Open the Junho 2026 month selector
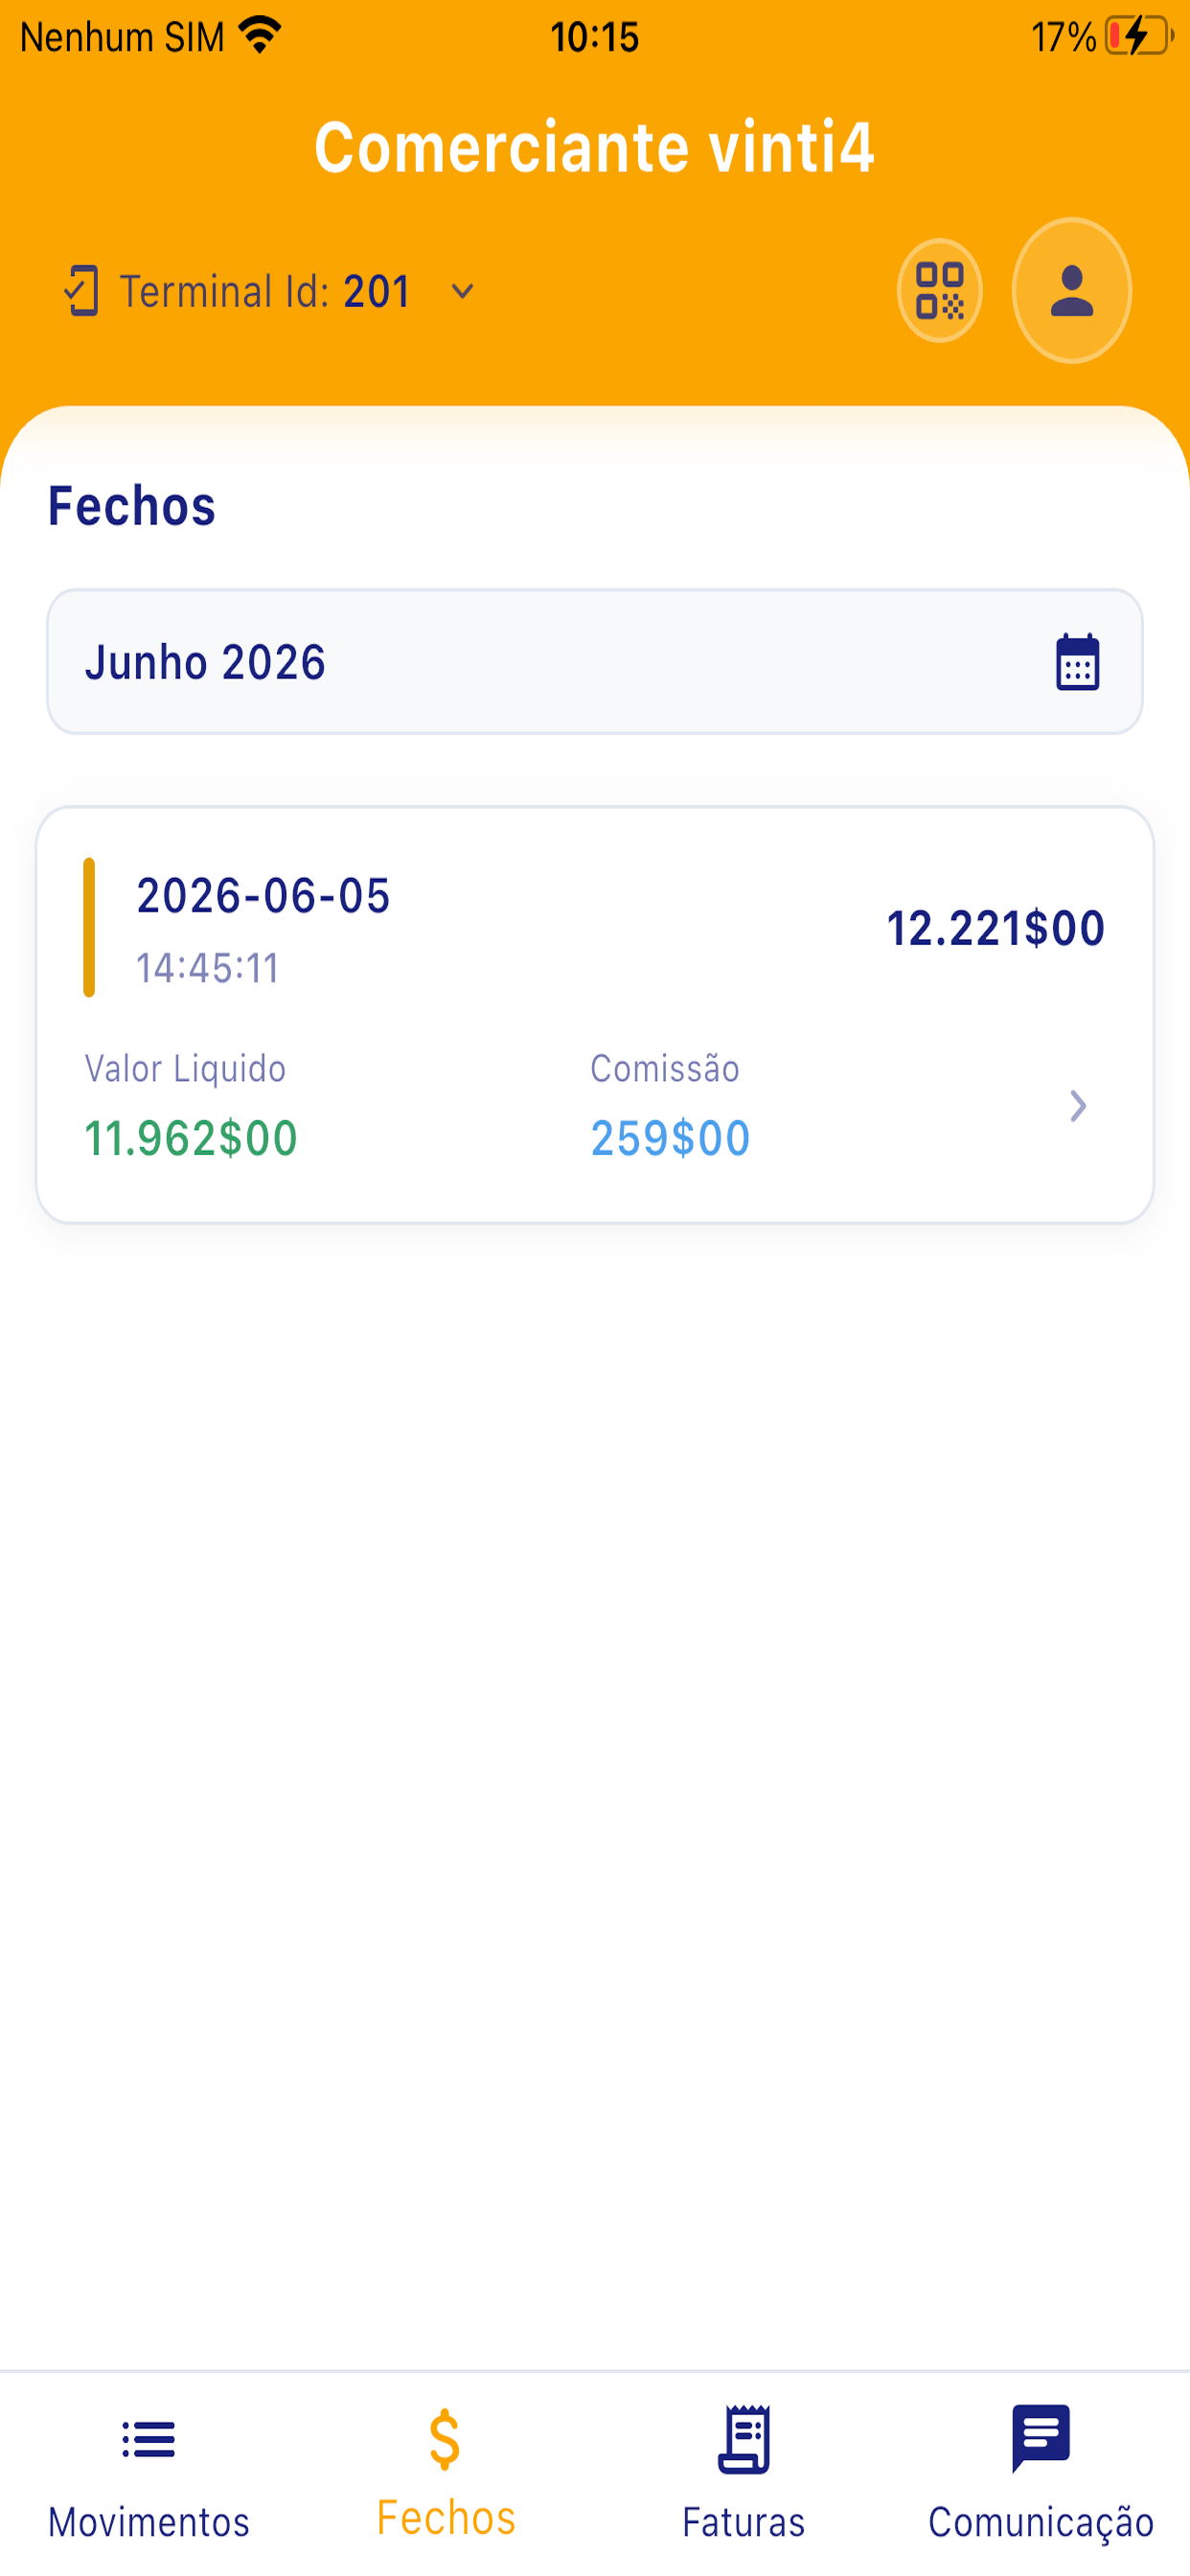The width and height of the screenshot is (1190, 2576). coord(595,662)
